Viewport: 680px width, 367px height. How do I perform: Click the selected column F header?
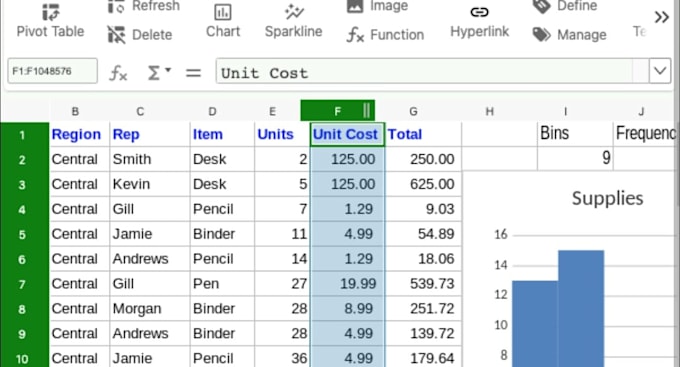coord(338,111)
